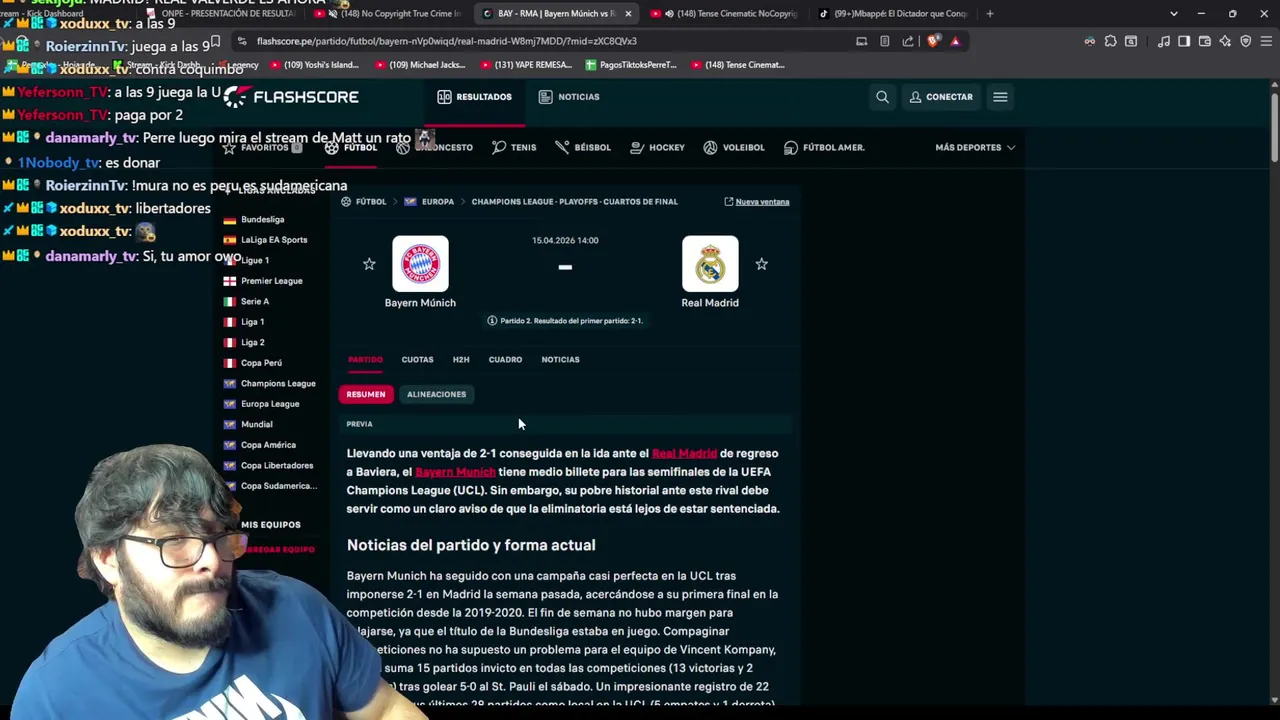Open NOTICIAS in the top navigation
This screenshot has width=1280, height=720.
pos(569,97)
